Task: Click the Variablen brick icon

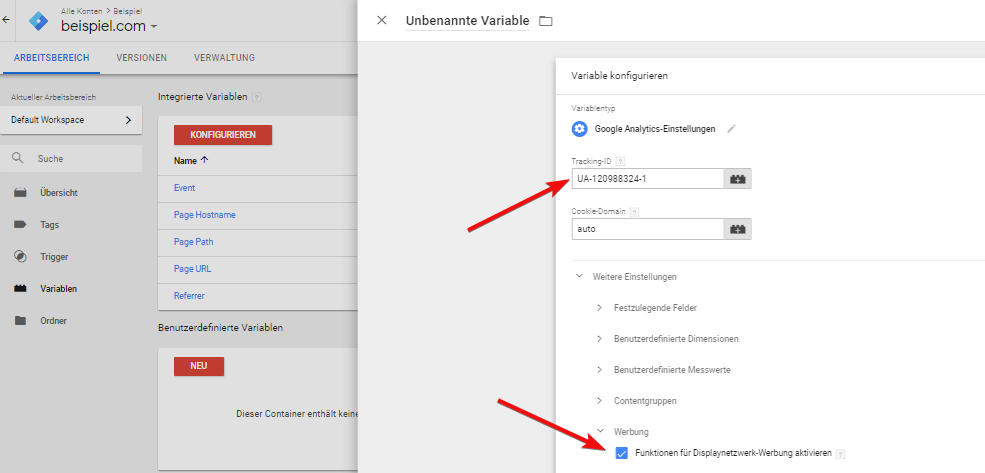Action: [x=20, y=288]
